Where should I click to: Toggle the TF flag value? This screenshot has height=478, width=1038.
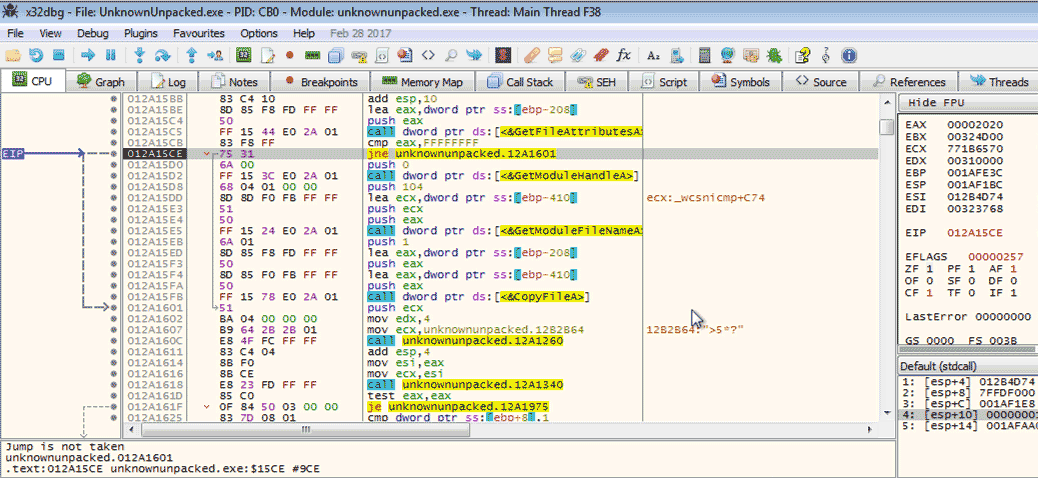(970, 292)
